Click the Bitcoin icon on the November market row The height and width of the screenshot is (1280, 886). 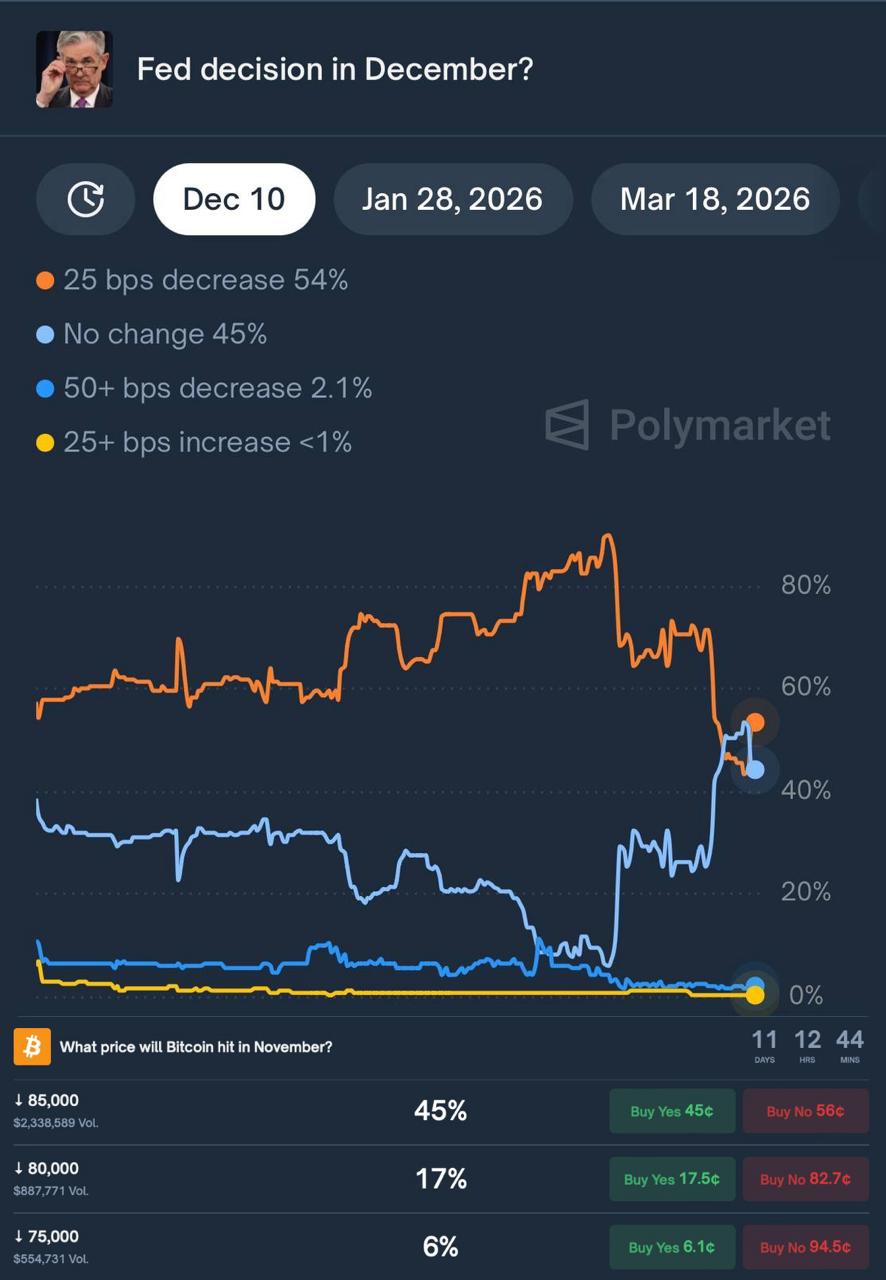coord(33,1046)
